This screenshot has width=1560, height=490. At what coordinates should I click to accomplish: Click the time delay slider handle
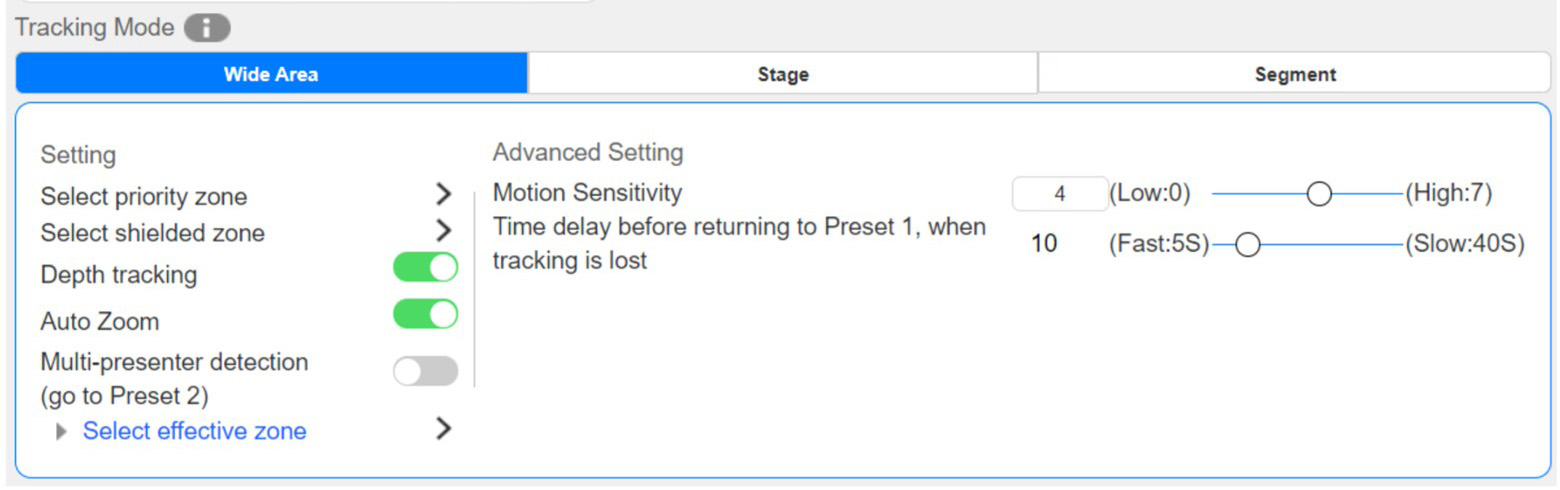pos(1247,244)
